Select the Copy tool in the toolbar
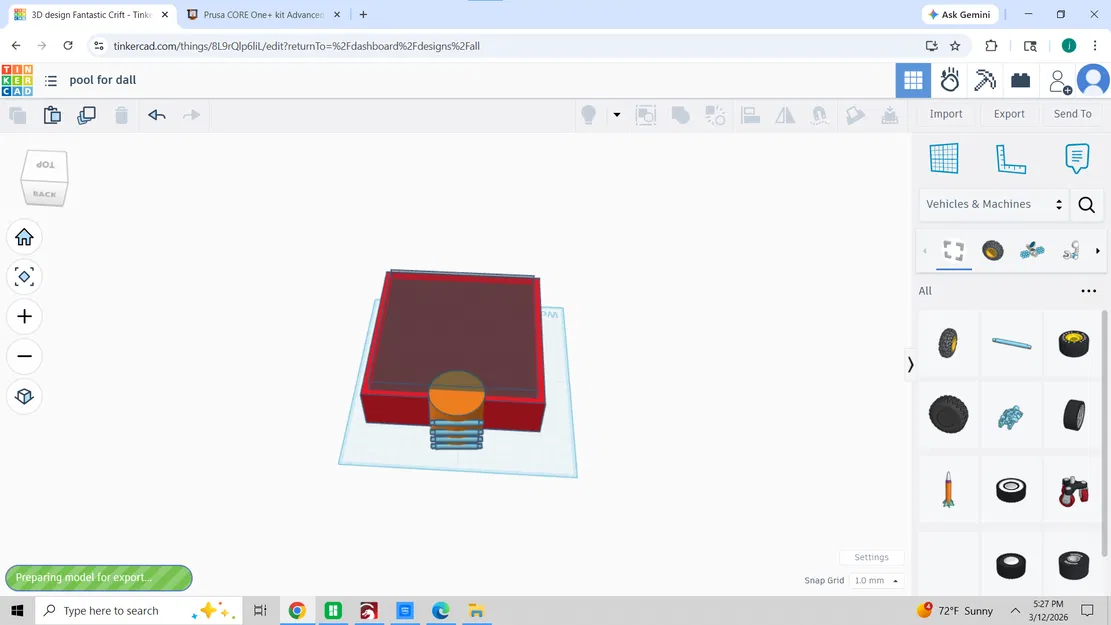Image resolution: width=1111 pixels, height=625 pixels. [17, 114]
